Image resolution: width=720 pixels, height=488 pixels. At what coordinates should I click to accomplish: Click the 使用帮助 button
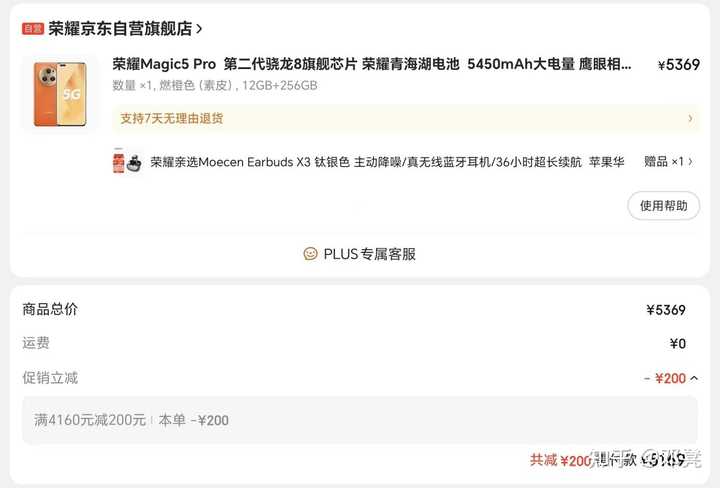click(664, 206)
